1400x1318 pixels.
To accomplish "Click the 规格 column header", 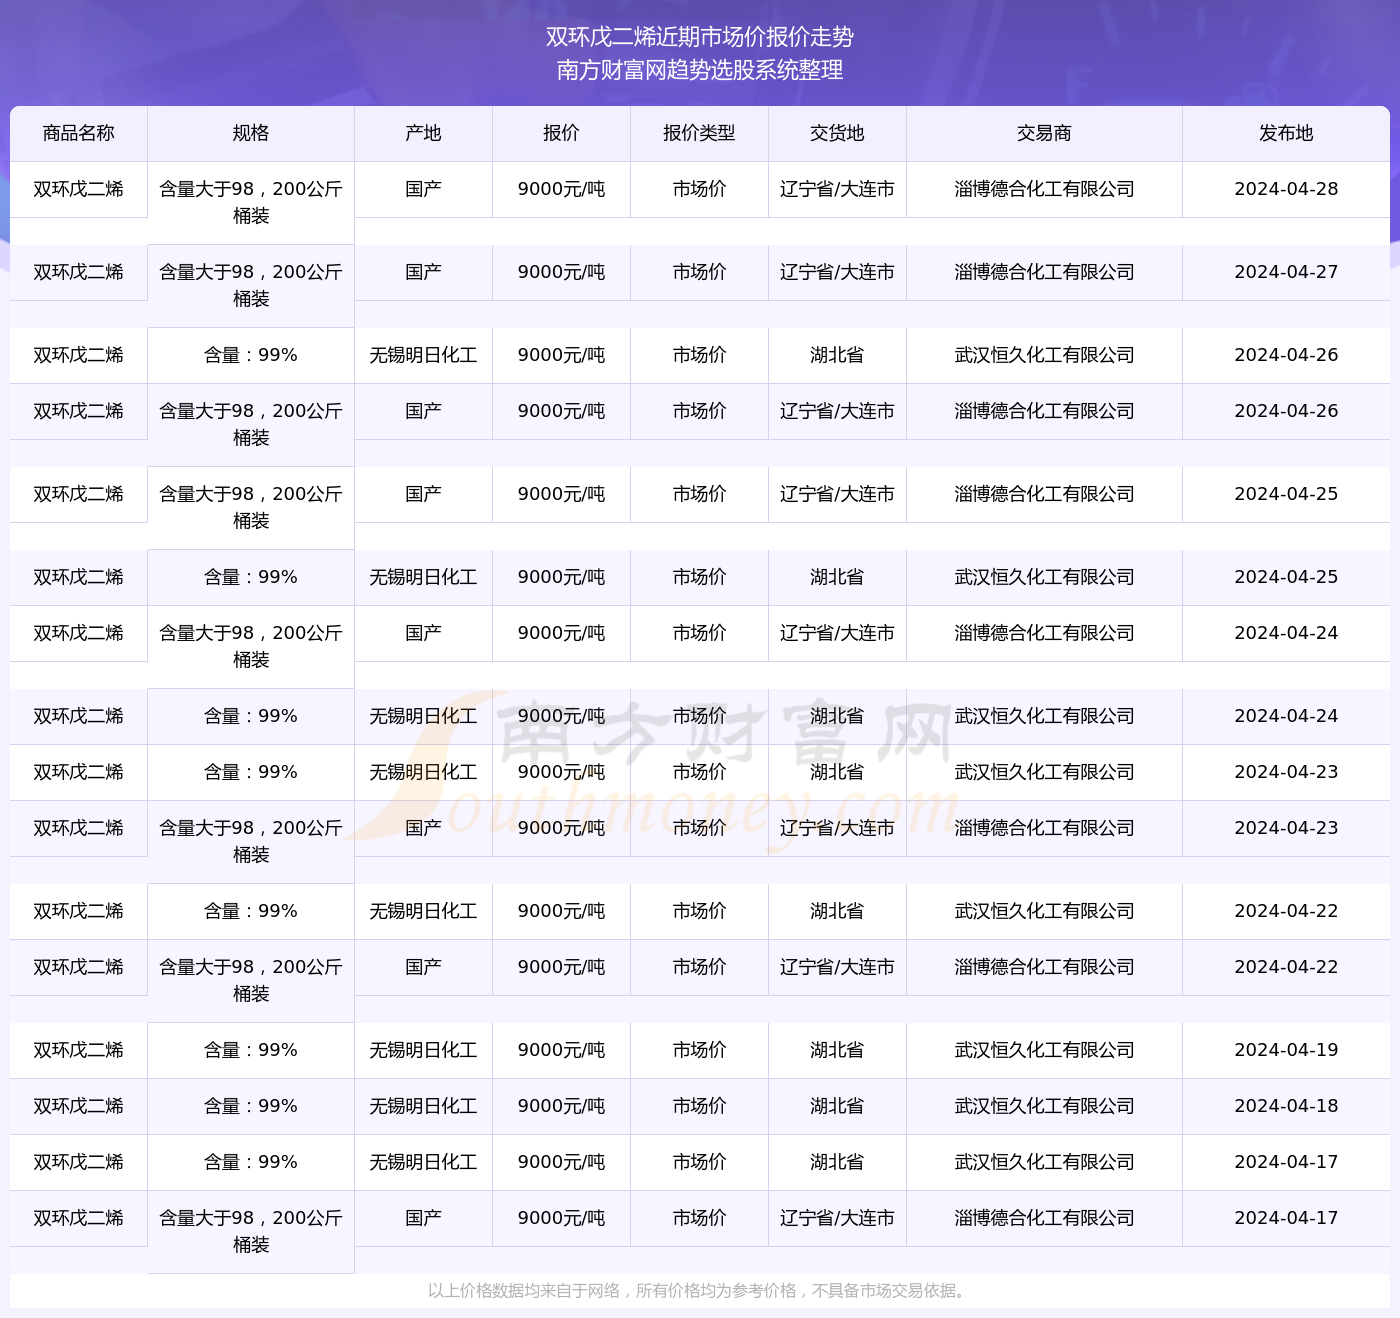I will [x=251, y=133].
